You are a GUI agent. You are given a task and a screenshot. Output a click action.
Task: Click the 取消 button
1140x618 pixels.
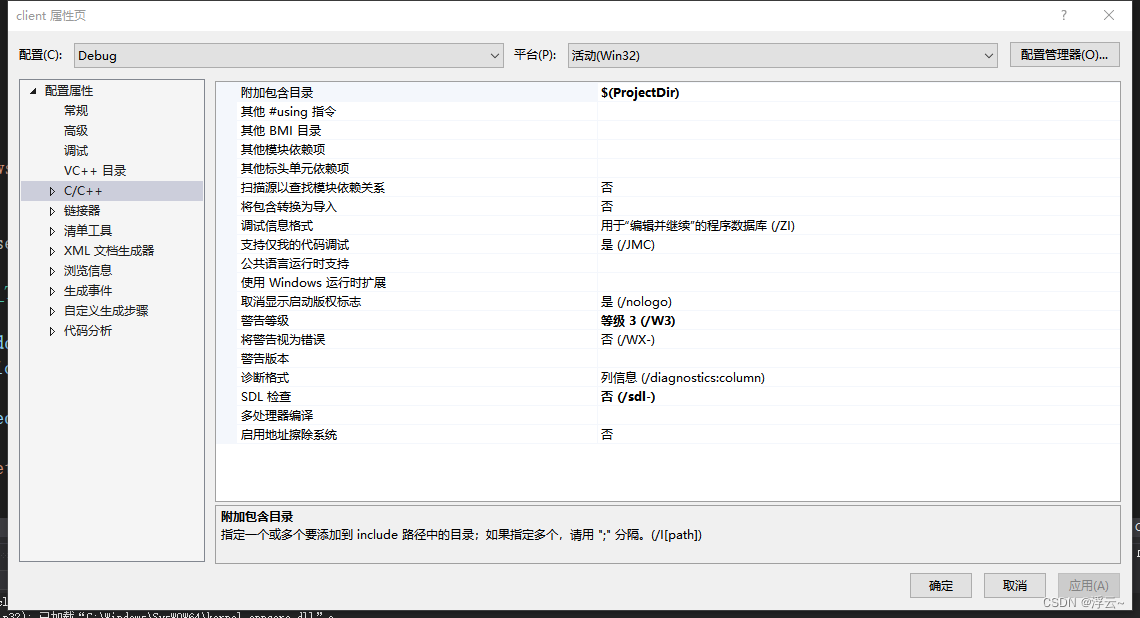click(x=1014, y=585)
